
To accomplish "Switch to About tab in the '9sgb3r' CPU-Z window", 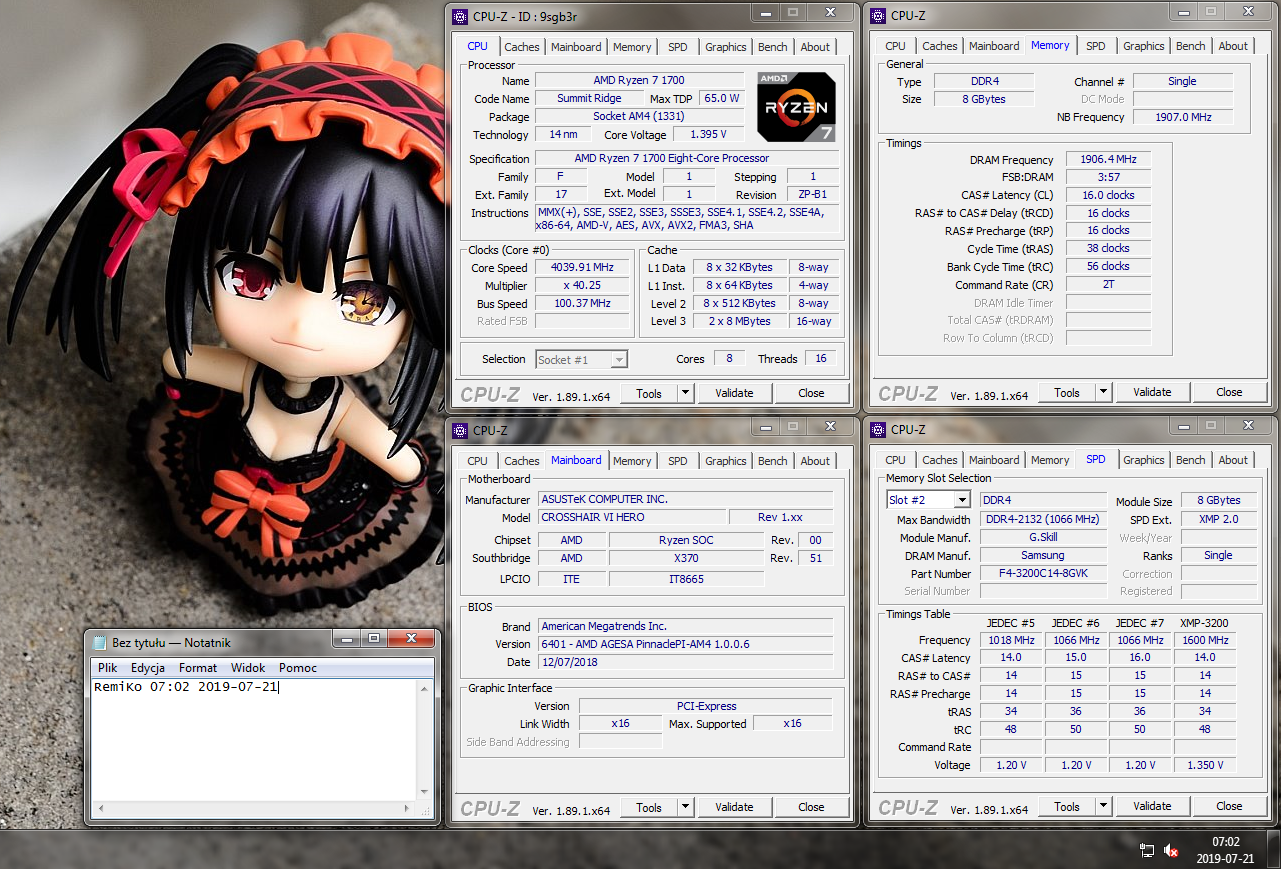I will (x=815, y=47).
